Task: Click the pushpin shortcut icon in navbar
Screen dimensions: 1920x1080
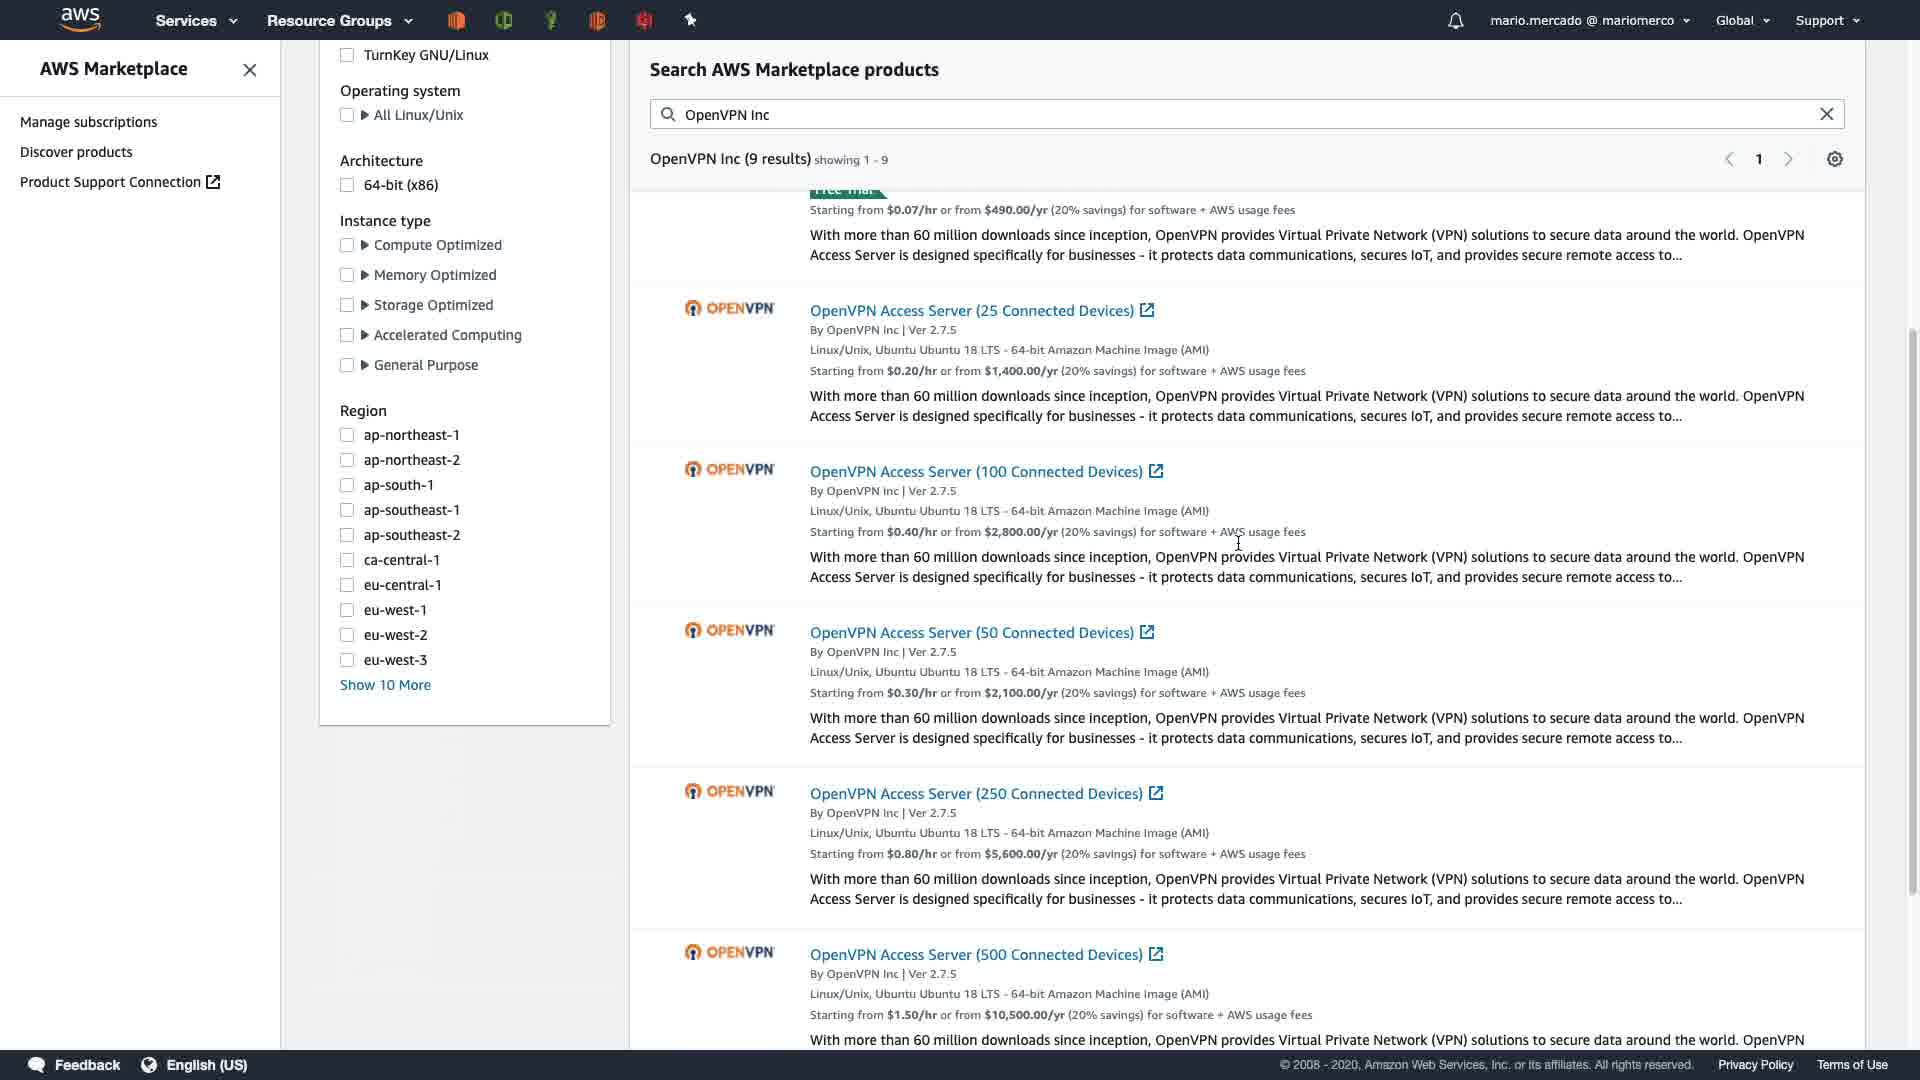Action: click(x=690, y=20)
